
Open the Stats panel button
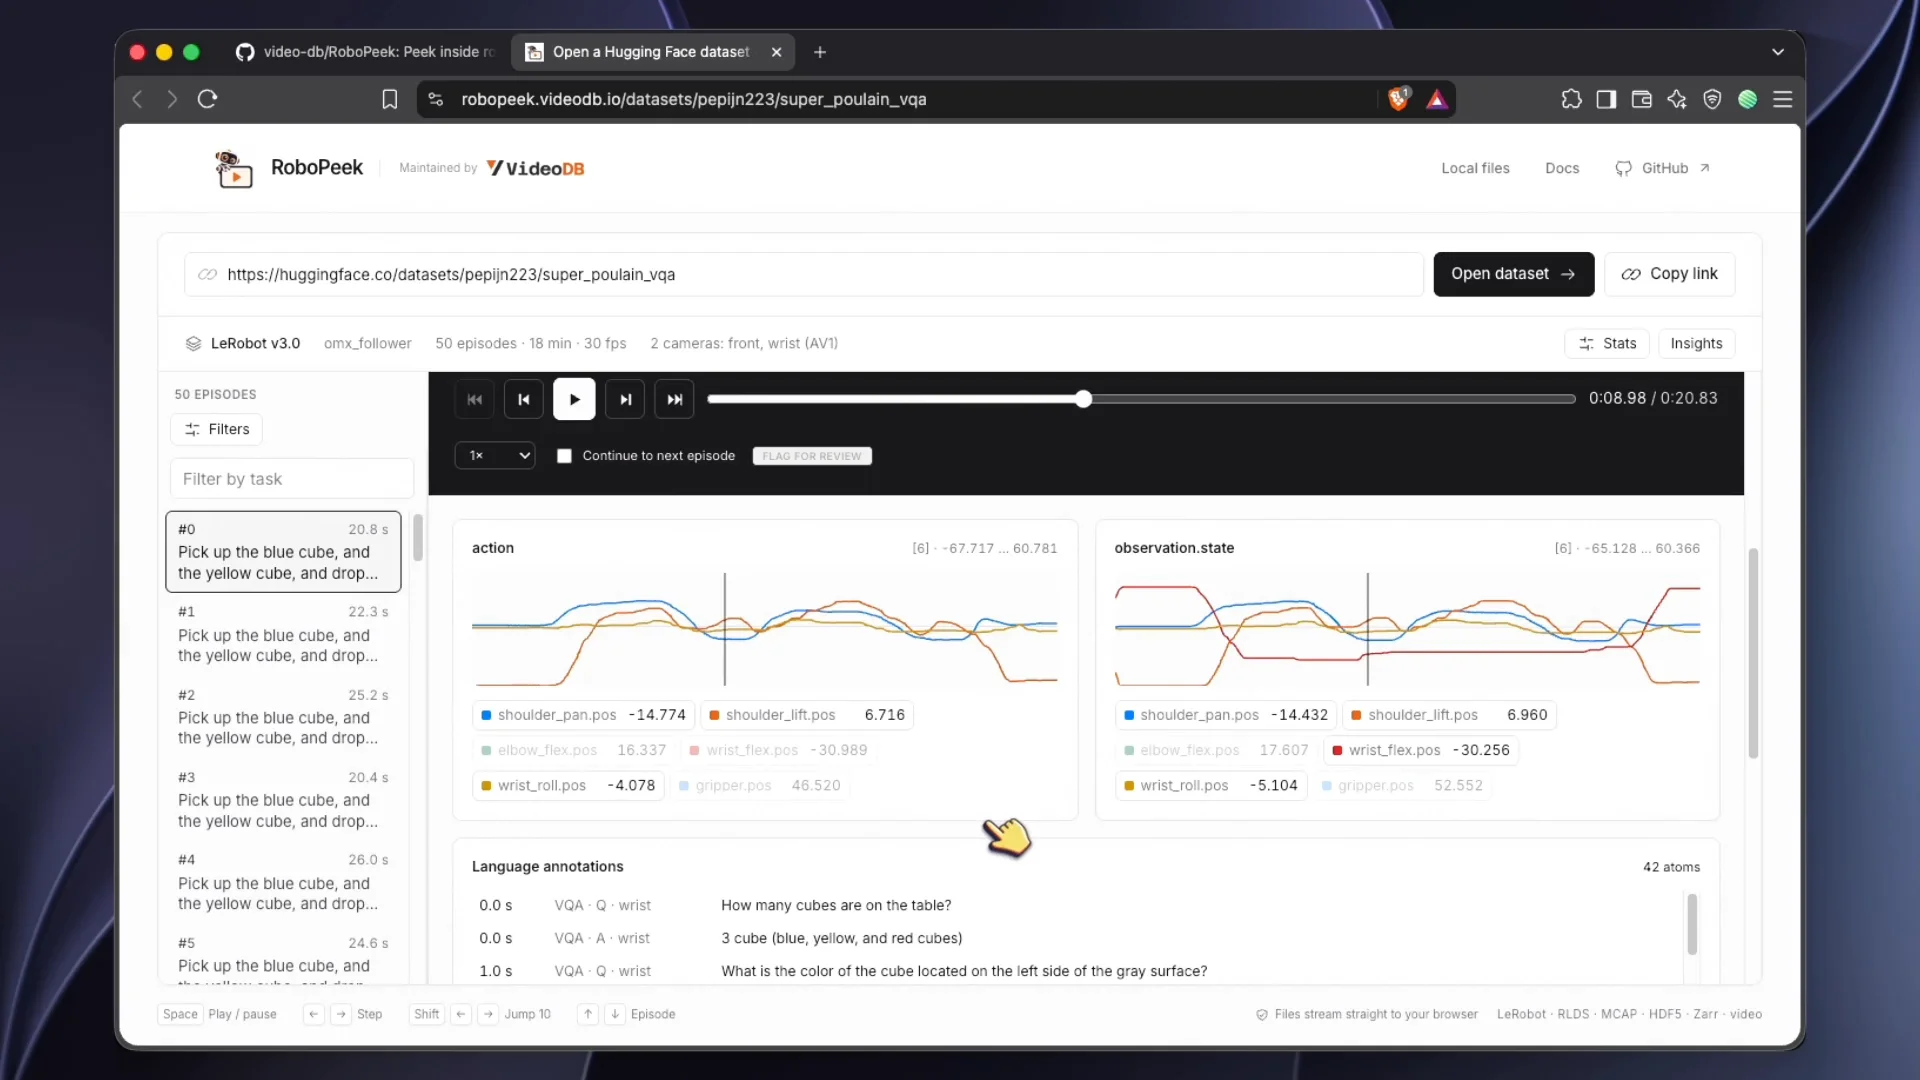(x=1608, y=343)
